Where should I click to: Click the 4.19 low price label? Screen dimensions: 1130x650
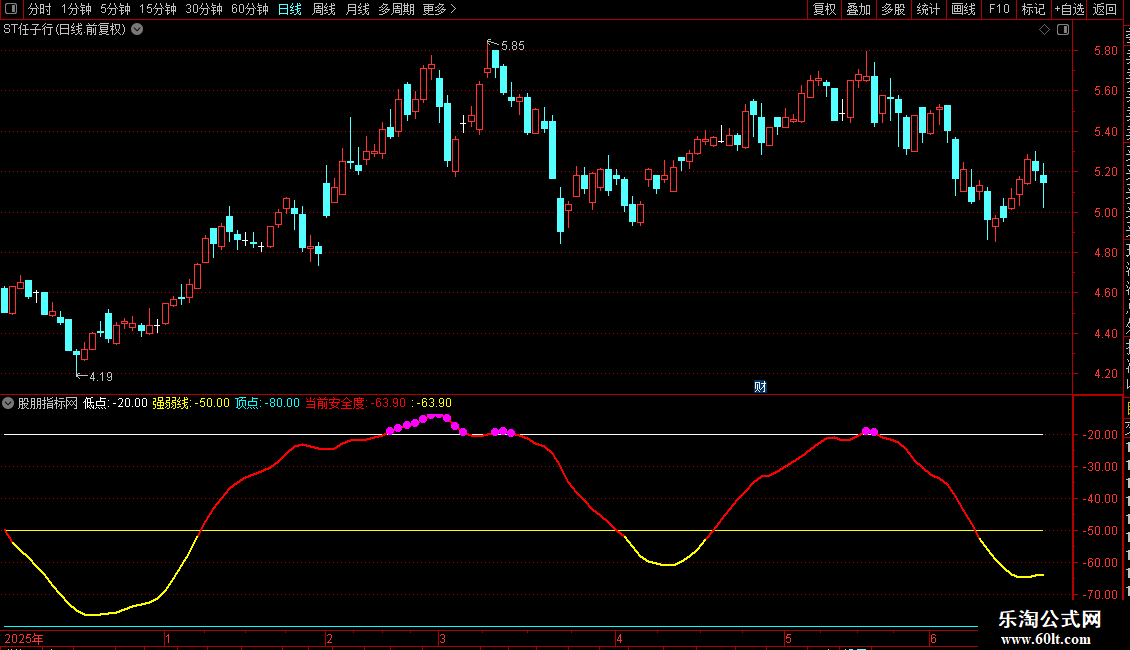pyautogui.click(x=101, y=376)
